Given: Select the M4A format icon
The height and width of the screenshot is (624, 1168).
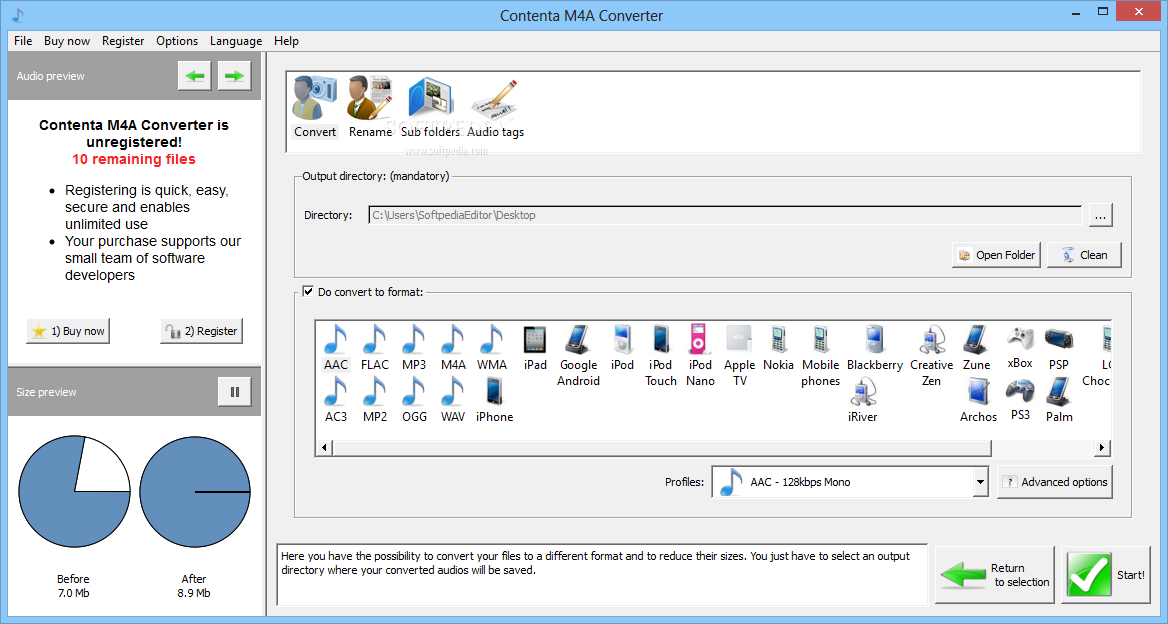Looking at the screenshot, I should (x=453, y=348).
